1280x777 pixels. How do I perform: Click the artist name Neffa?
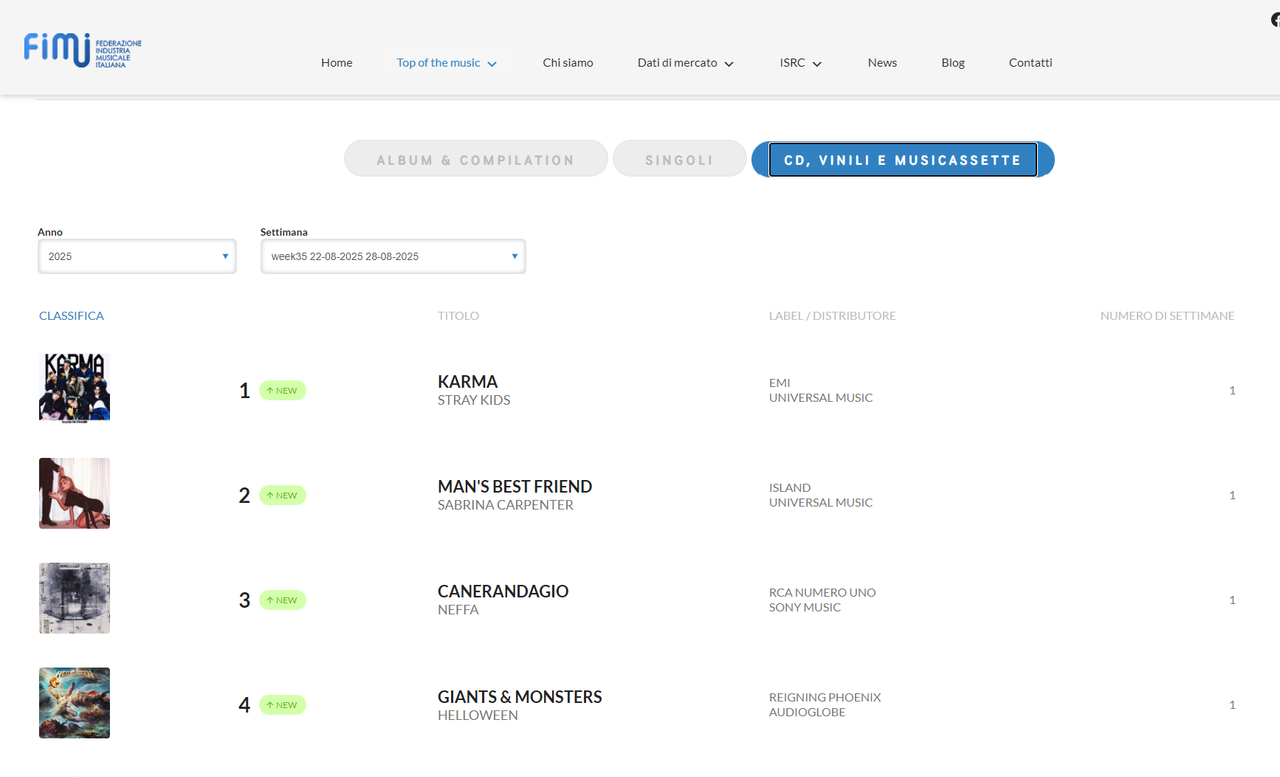458,610
